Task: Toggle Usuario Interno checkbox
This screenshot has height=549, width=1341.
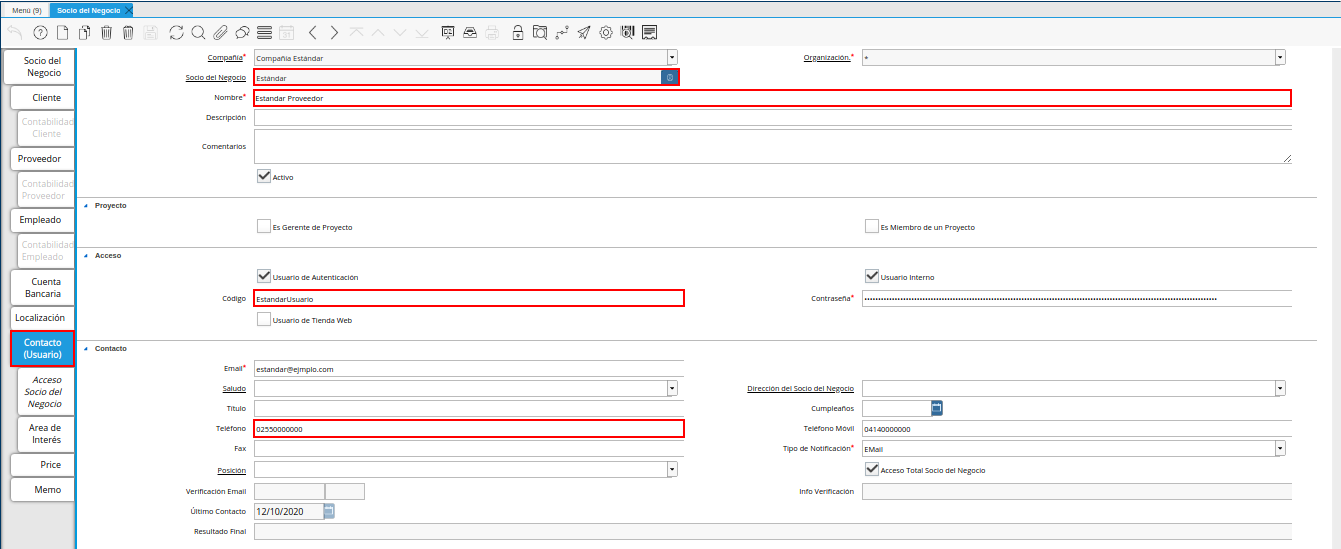Action: tap(872, 276)
